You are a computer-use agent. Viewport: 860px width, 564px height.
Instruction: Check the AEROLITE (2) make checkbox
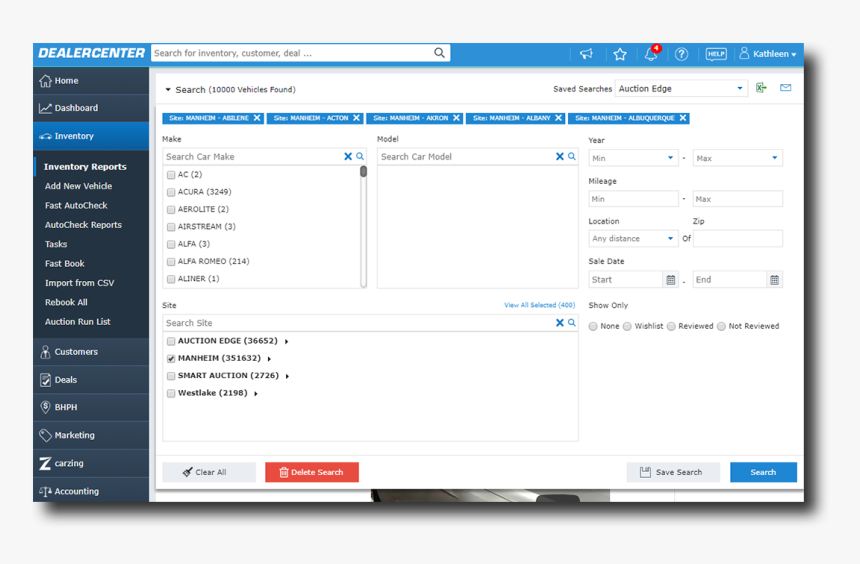pos(171,210)
